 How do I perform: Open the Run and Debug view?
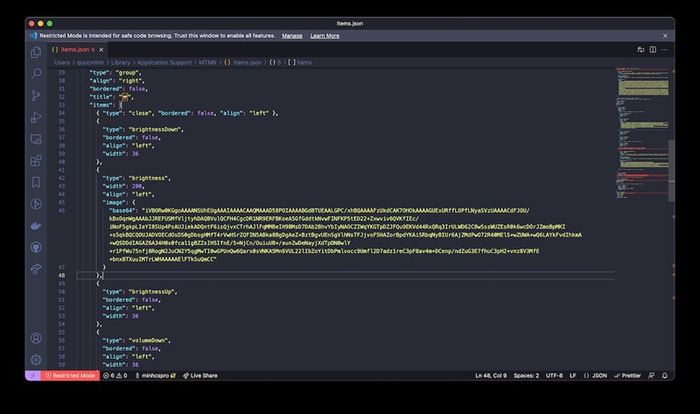click(36, 117)
